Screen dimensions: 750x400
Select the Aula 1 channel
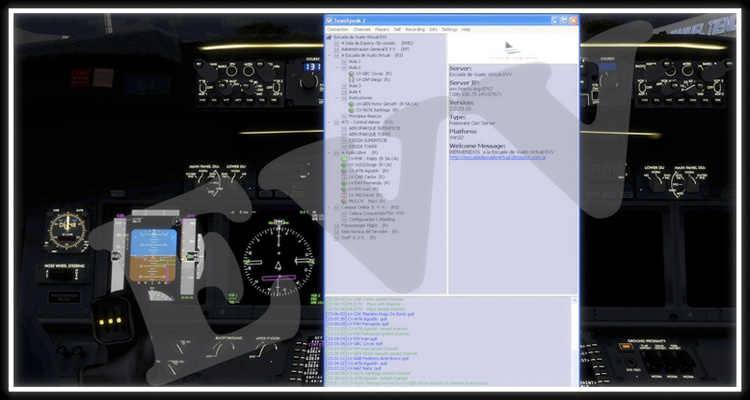354,62
